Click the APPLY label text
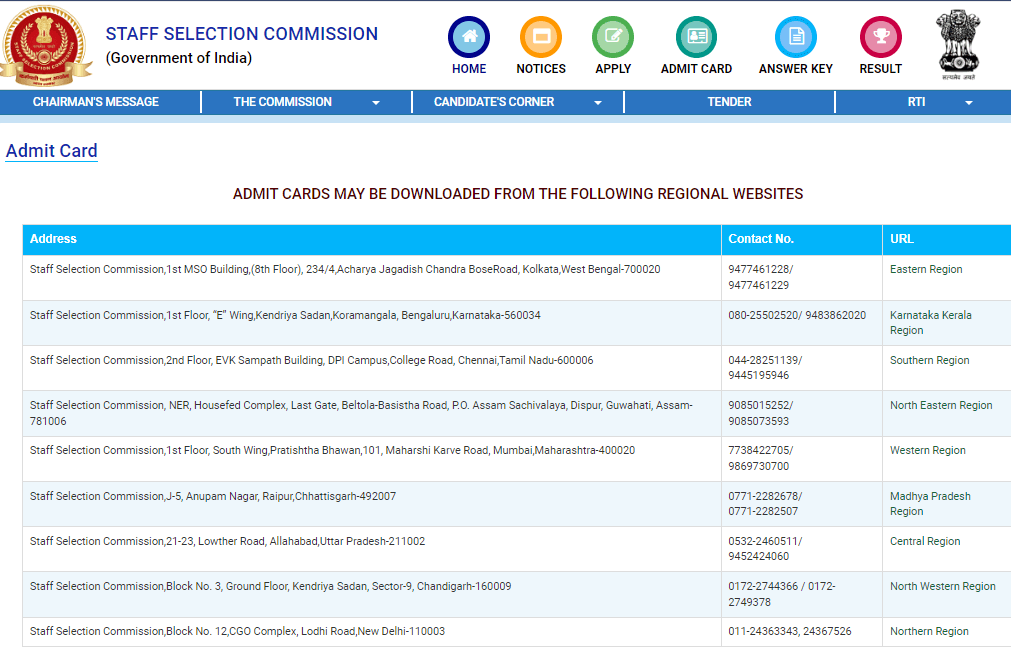The height and width of the screenshot is (647, 1011). click(x=613, y=68)
